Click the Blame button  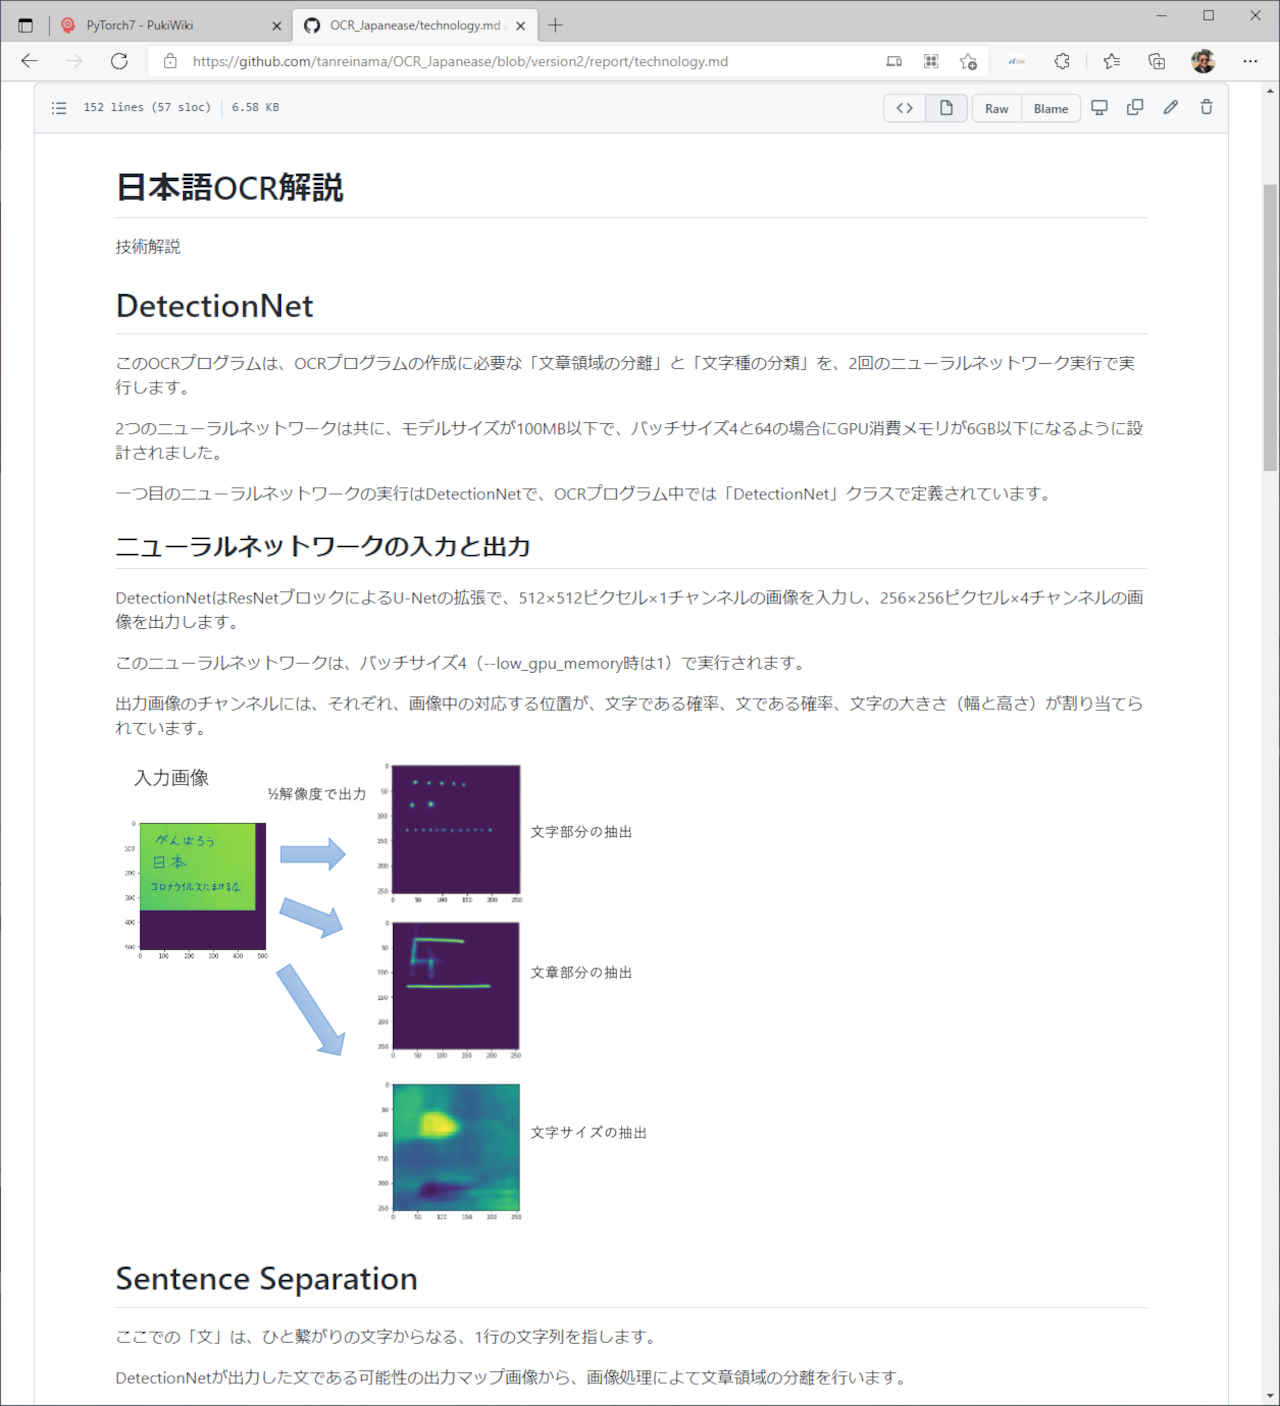pos(1050,108)
